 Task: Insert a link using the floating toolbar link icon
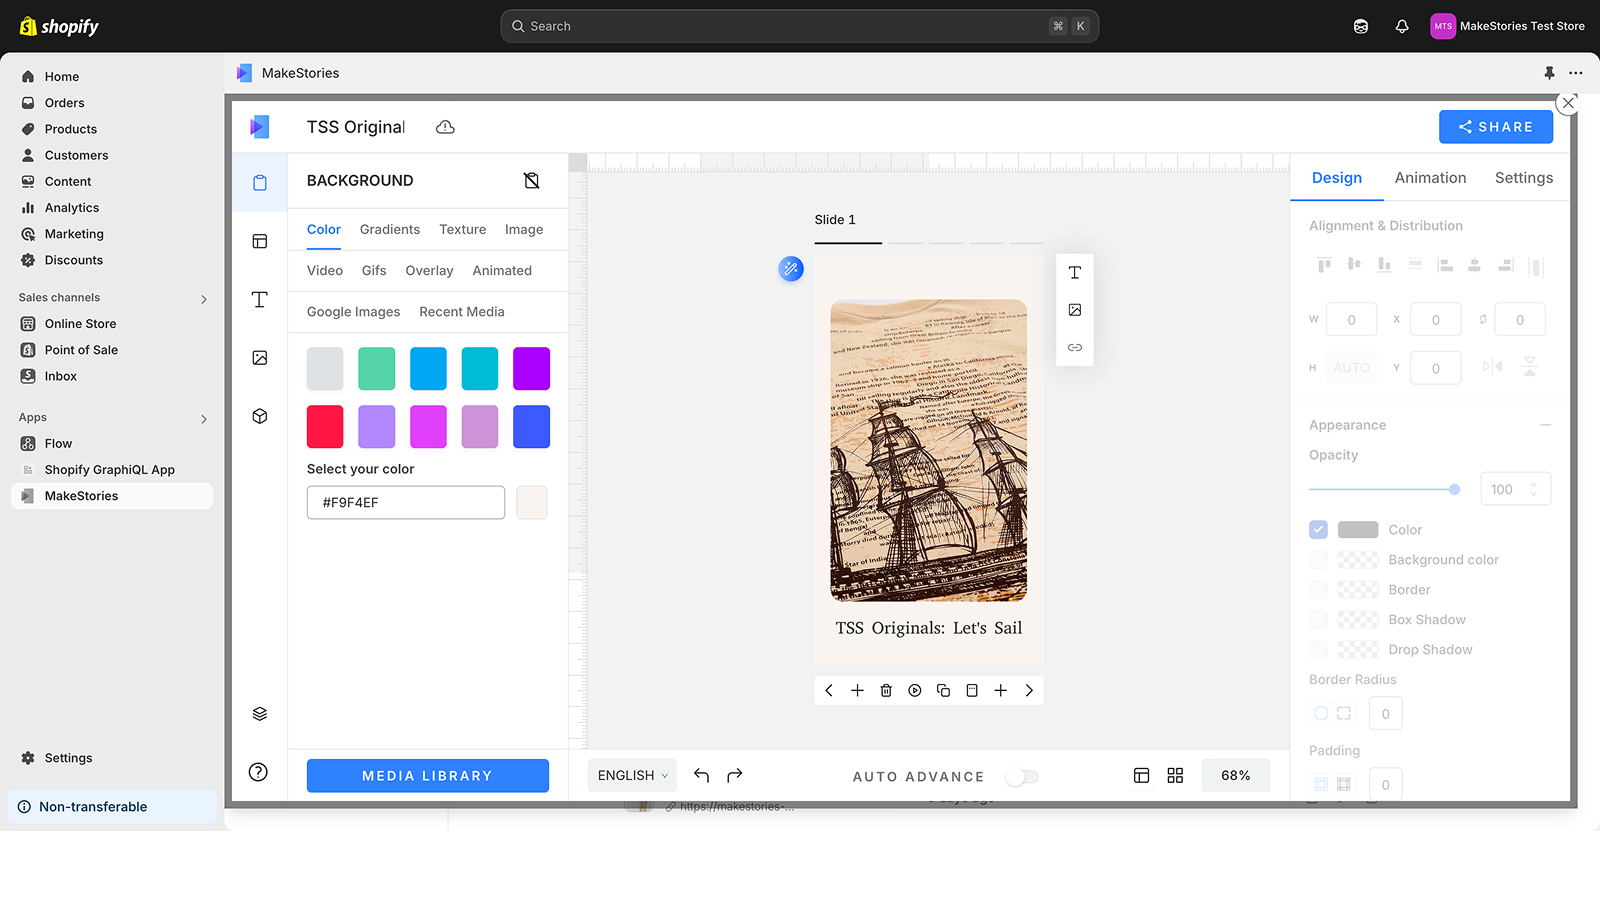tap(1074, 347)
